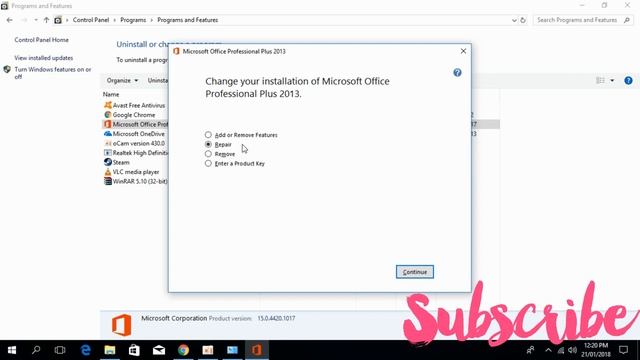Click the Google Chrome list icon
640x360 pixels.
(108, 115)
